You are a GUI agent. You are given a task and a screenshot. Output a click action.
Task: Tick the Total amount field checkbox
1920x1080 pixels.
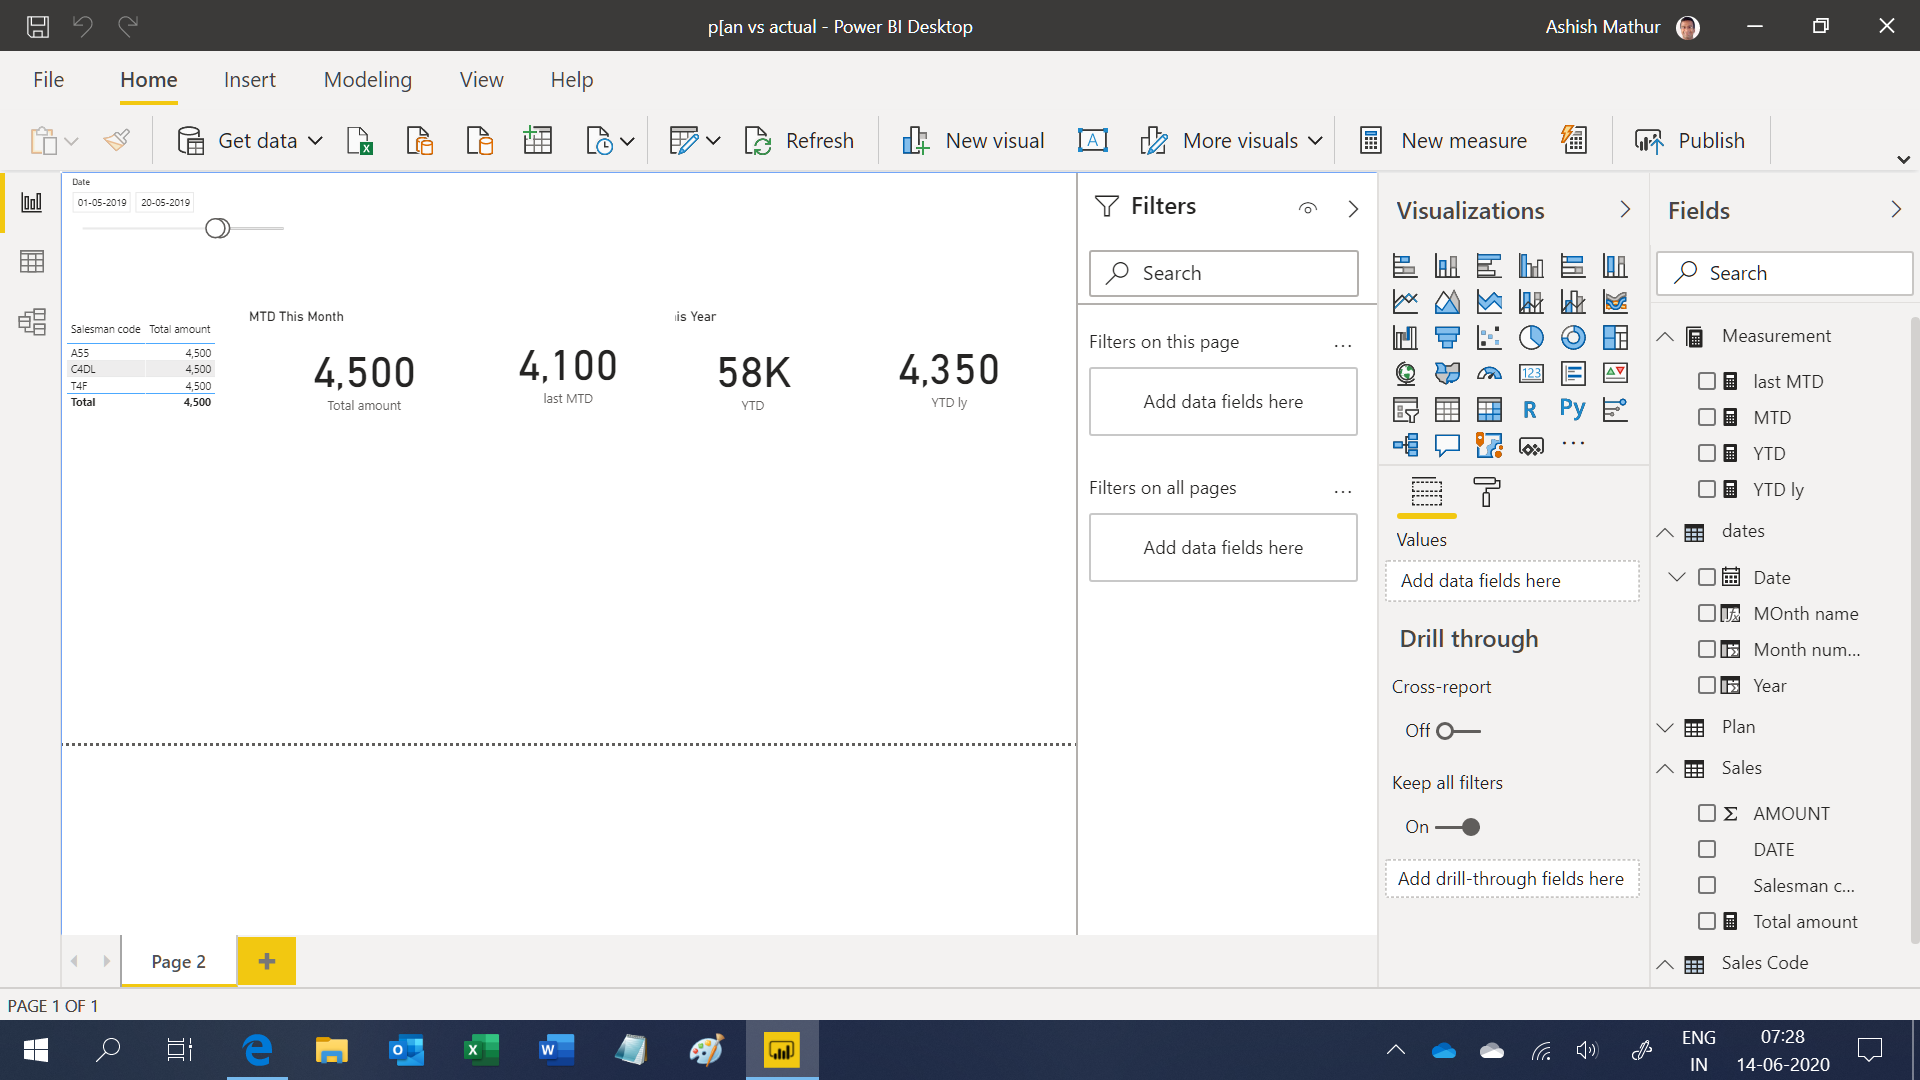click(x=1707, y=921)
